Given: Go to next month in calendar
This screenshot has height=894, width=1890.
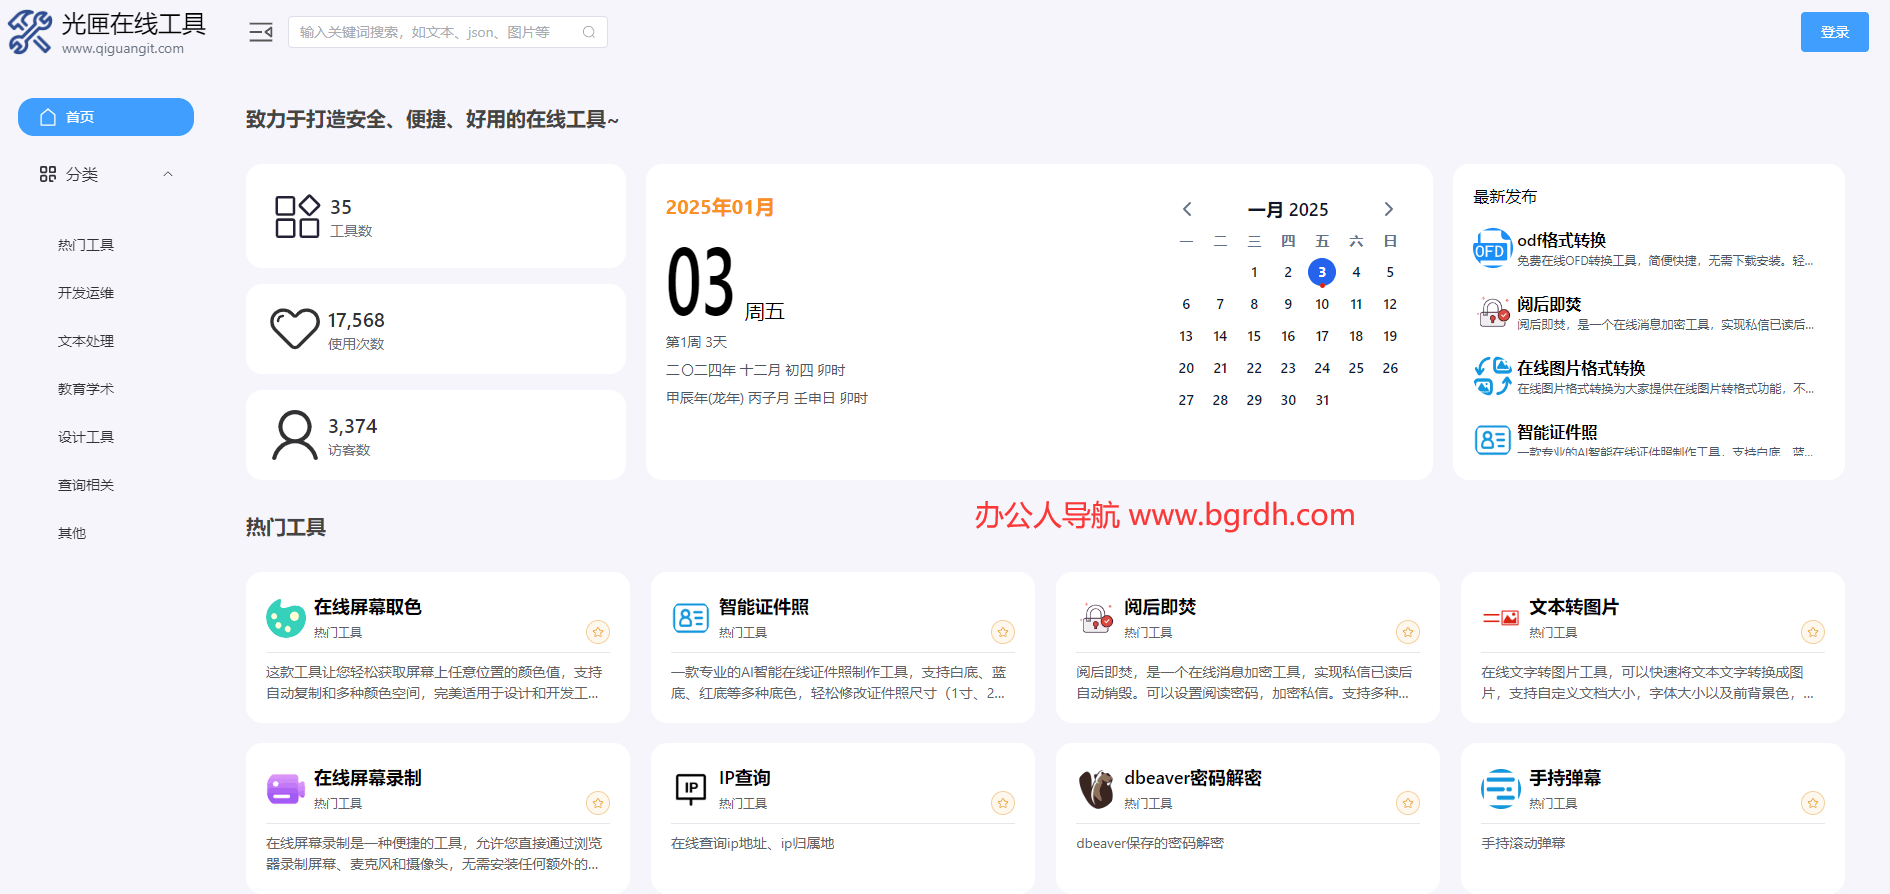Looking at the screenshot, I should tap(1388, 209).
